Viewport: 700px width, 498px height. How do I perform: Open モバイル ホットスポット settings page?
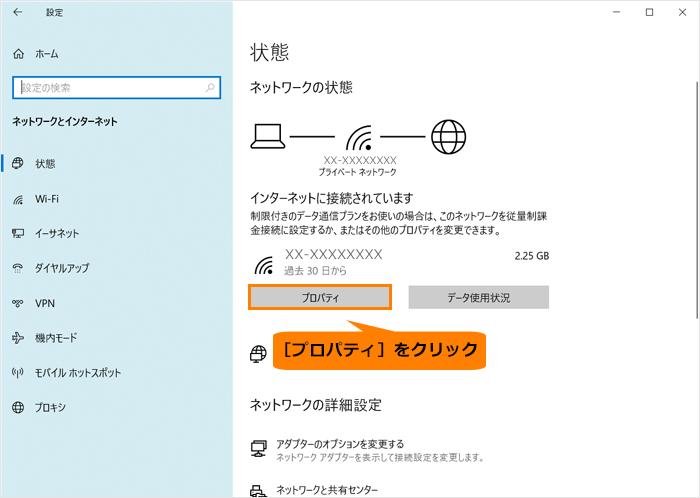tap(78, 373)
